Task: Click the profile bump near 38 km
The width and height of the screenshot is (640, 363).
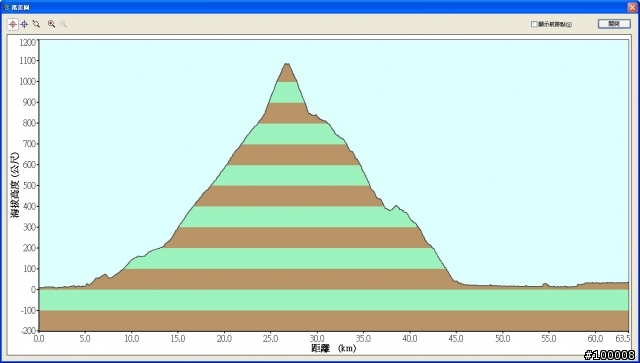Action: (396, 207)
